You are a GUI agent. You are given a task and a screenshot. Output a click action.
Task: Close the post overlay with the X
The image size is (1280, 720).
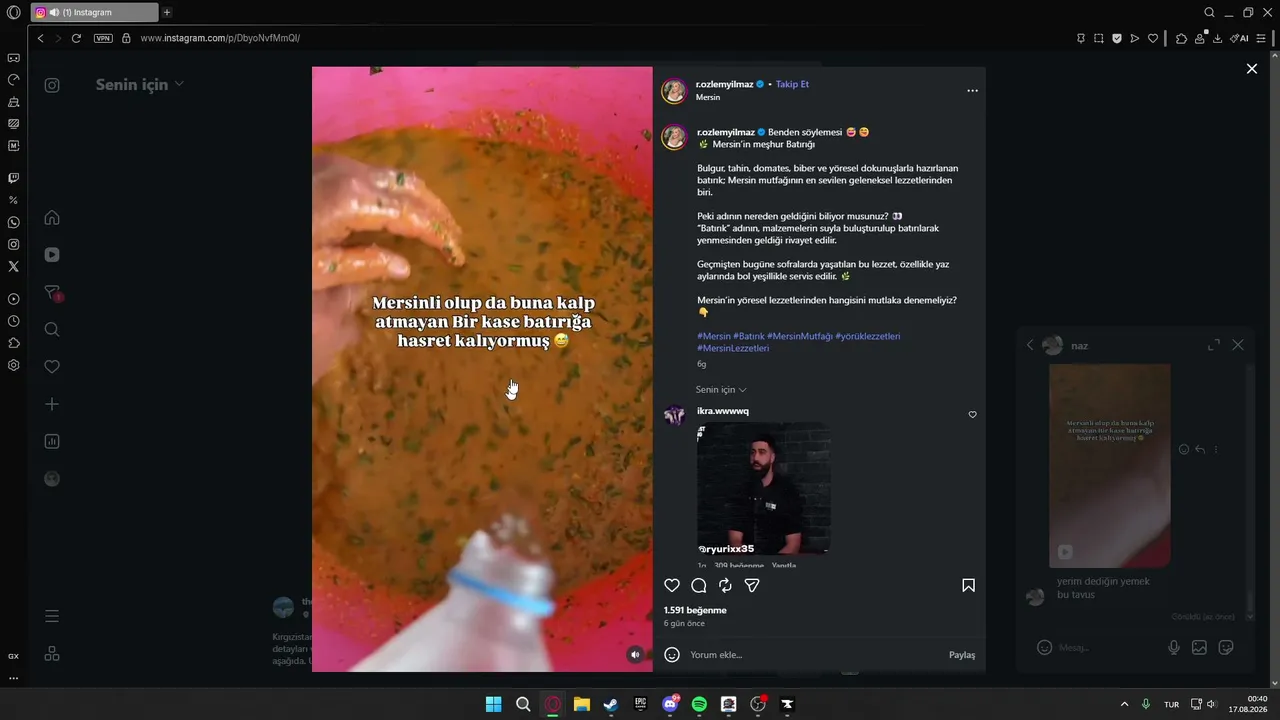pos(1251,69)
